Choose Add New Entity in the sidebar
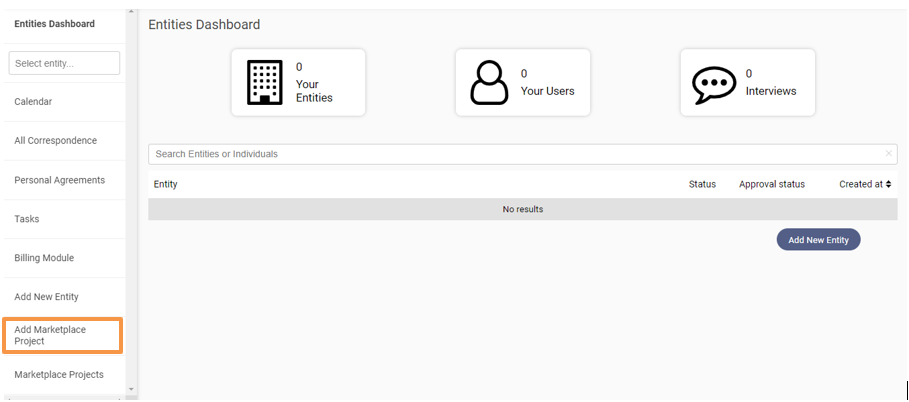This screenshot has height=402, width=909. pyautogui.click(x=46, y=297)
